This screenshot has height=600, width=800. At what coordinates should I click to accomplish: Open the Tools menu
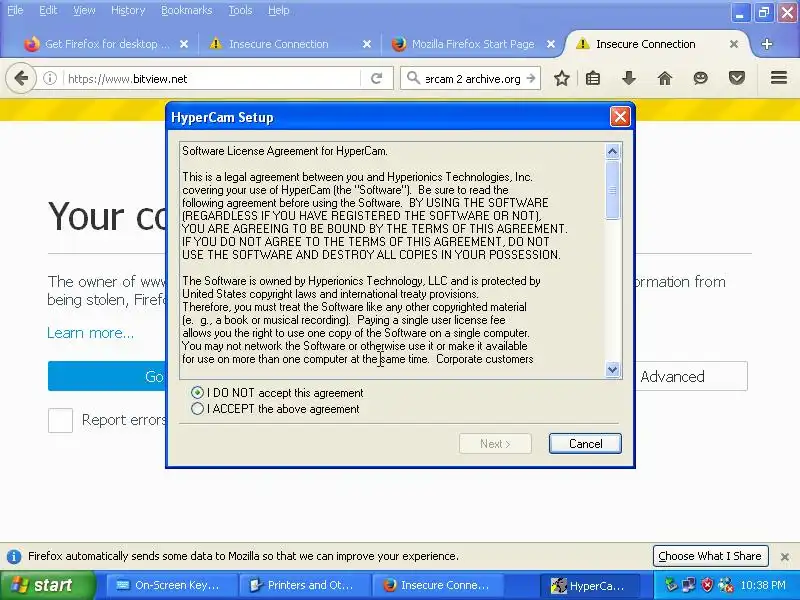tap(240, 10)
